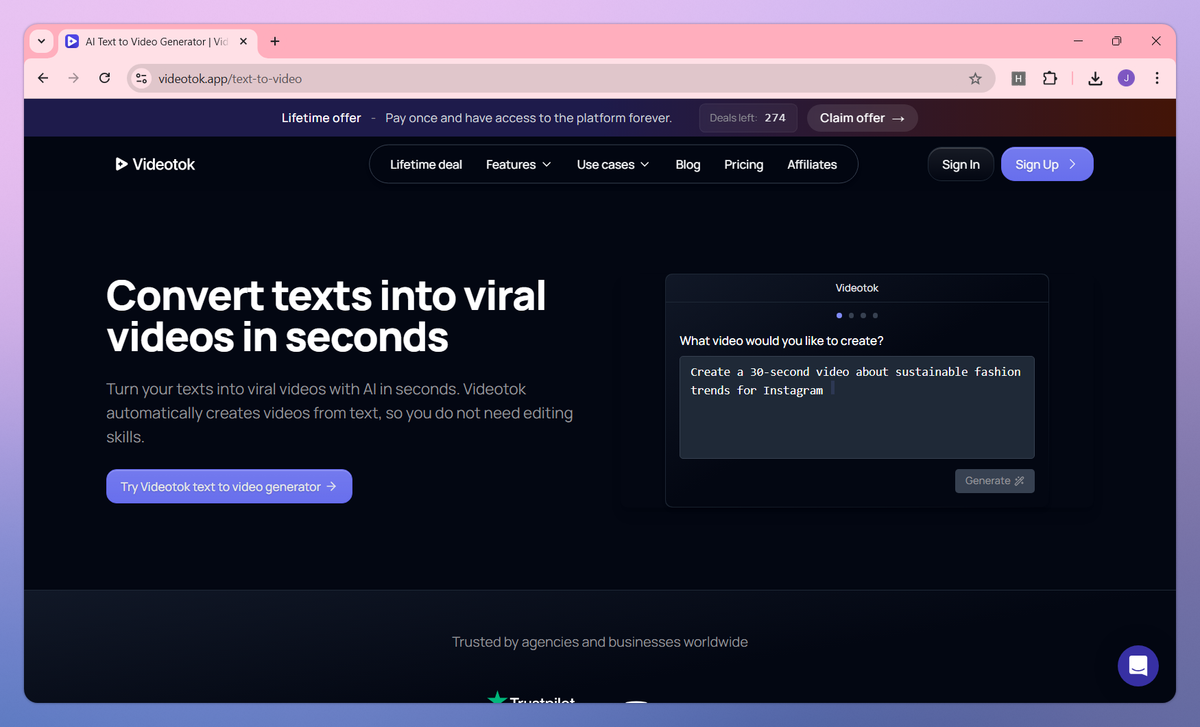The width and height of the screenshot is (1200, 727).
Task: Open the tab search dropdown arrow
Action: point(41,41)
